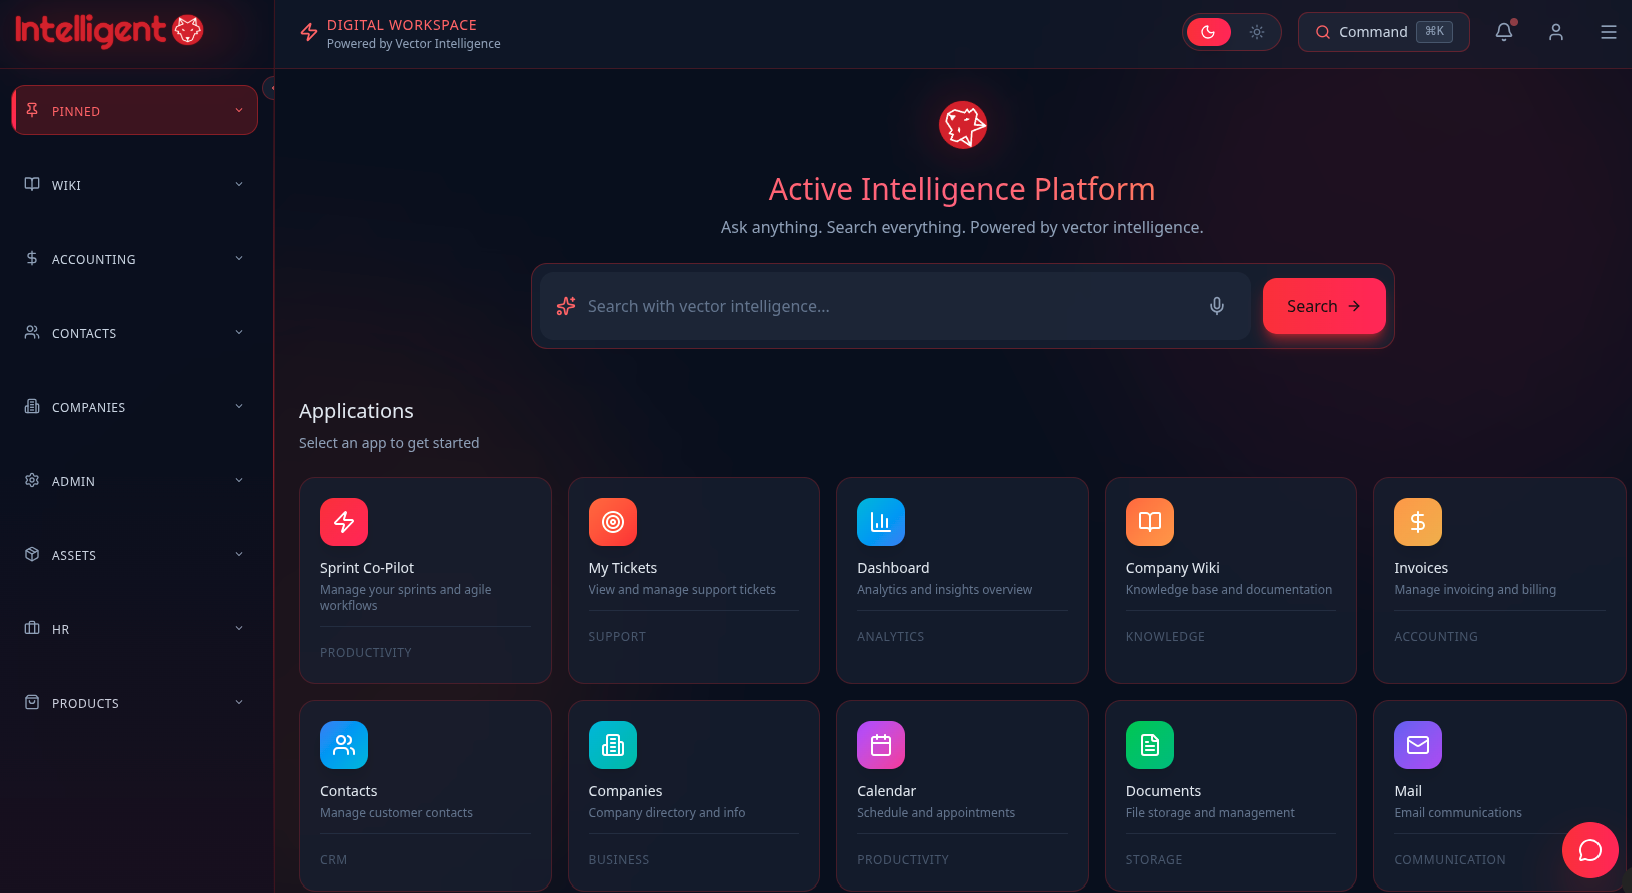Switch to dark mode moon toggle
1632x893 pixels.
tap(1208, 32)
